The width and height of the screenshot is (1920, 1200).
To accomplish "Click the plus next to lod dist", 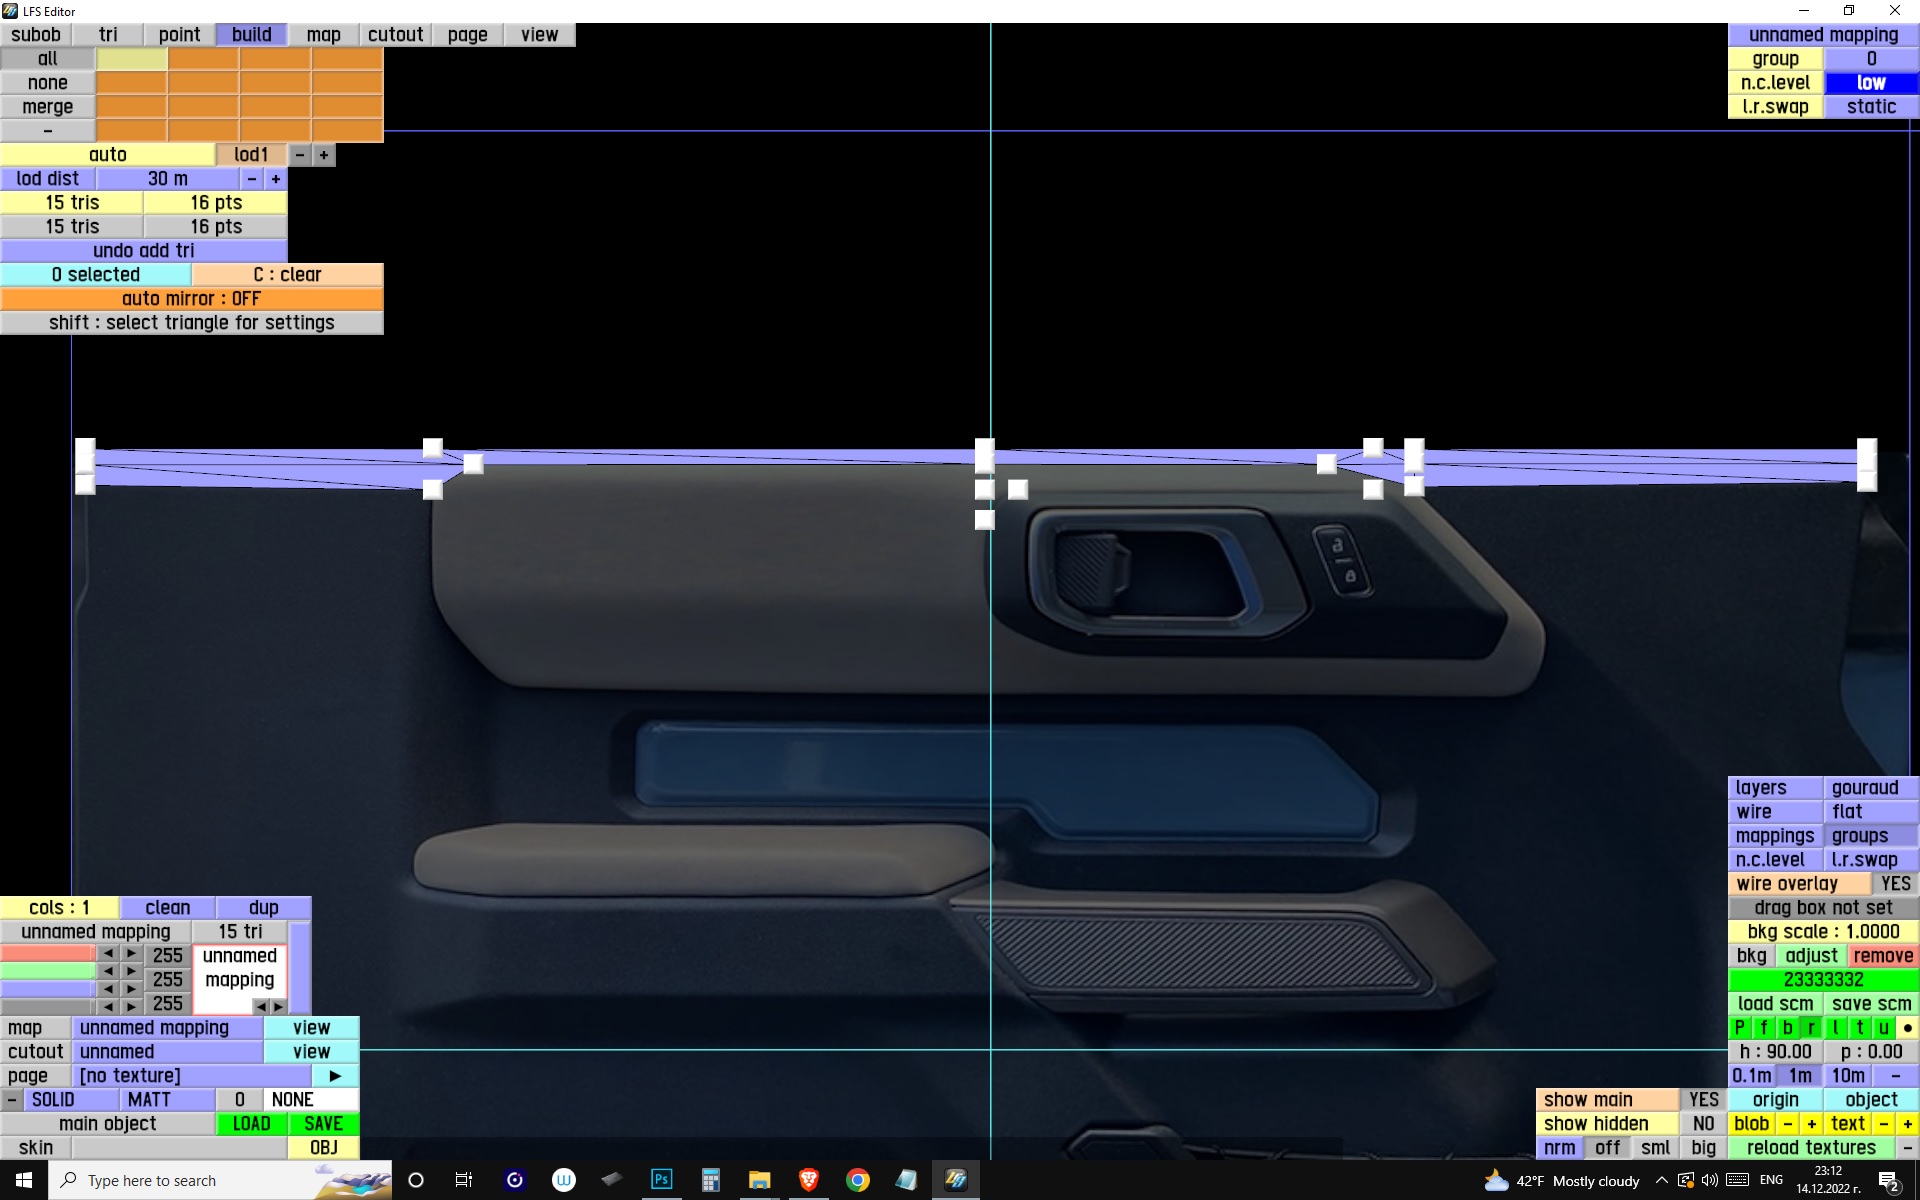I will (x=275, y=179).
